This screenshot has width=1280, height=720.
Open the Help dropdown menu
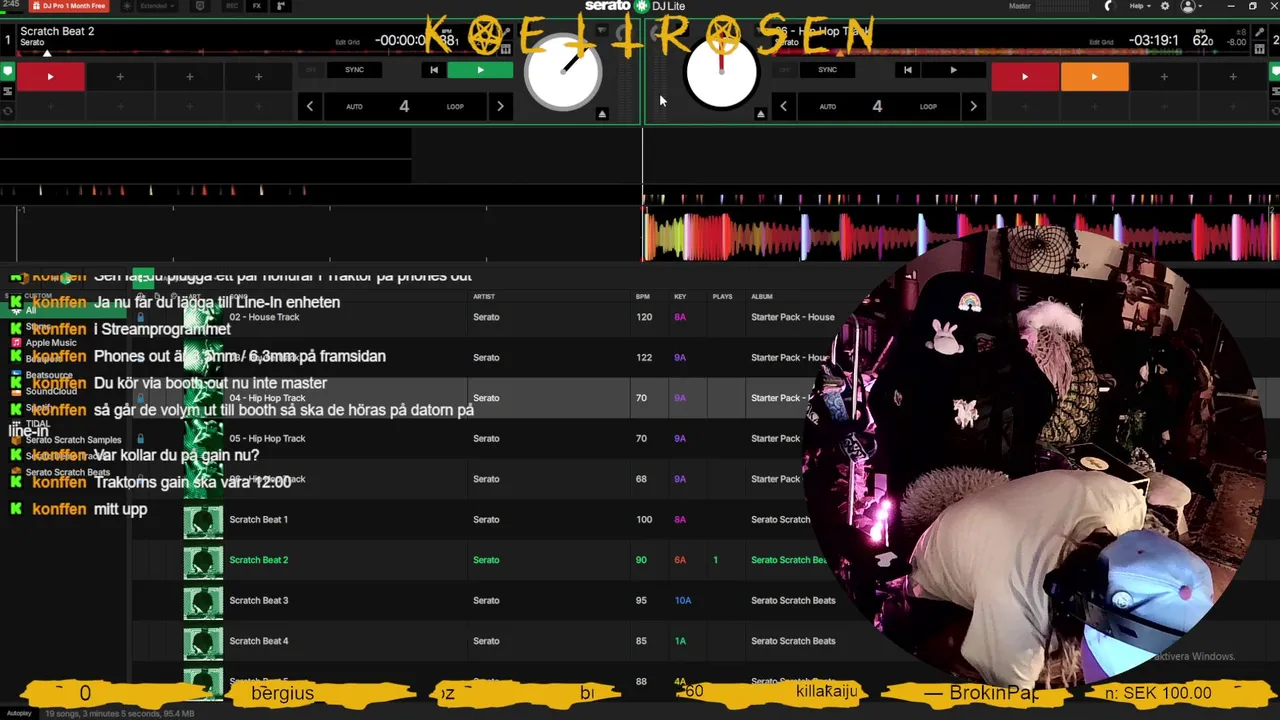pyautogui.click(x=1139, y=6)
